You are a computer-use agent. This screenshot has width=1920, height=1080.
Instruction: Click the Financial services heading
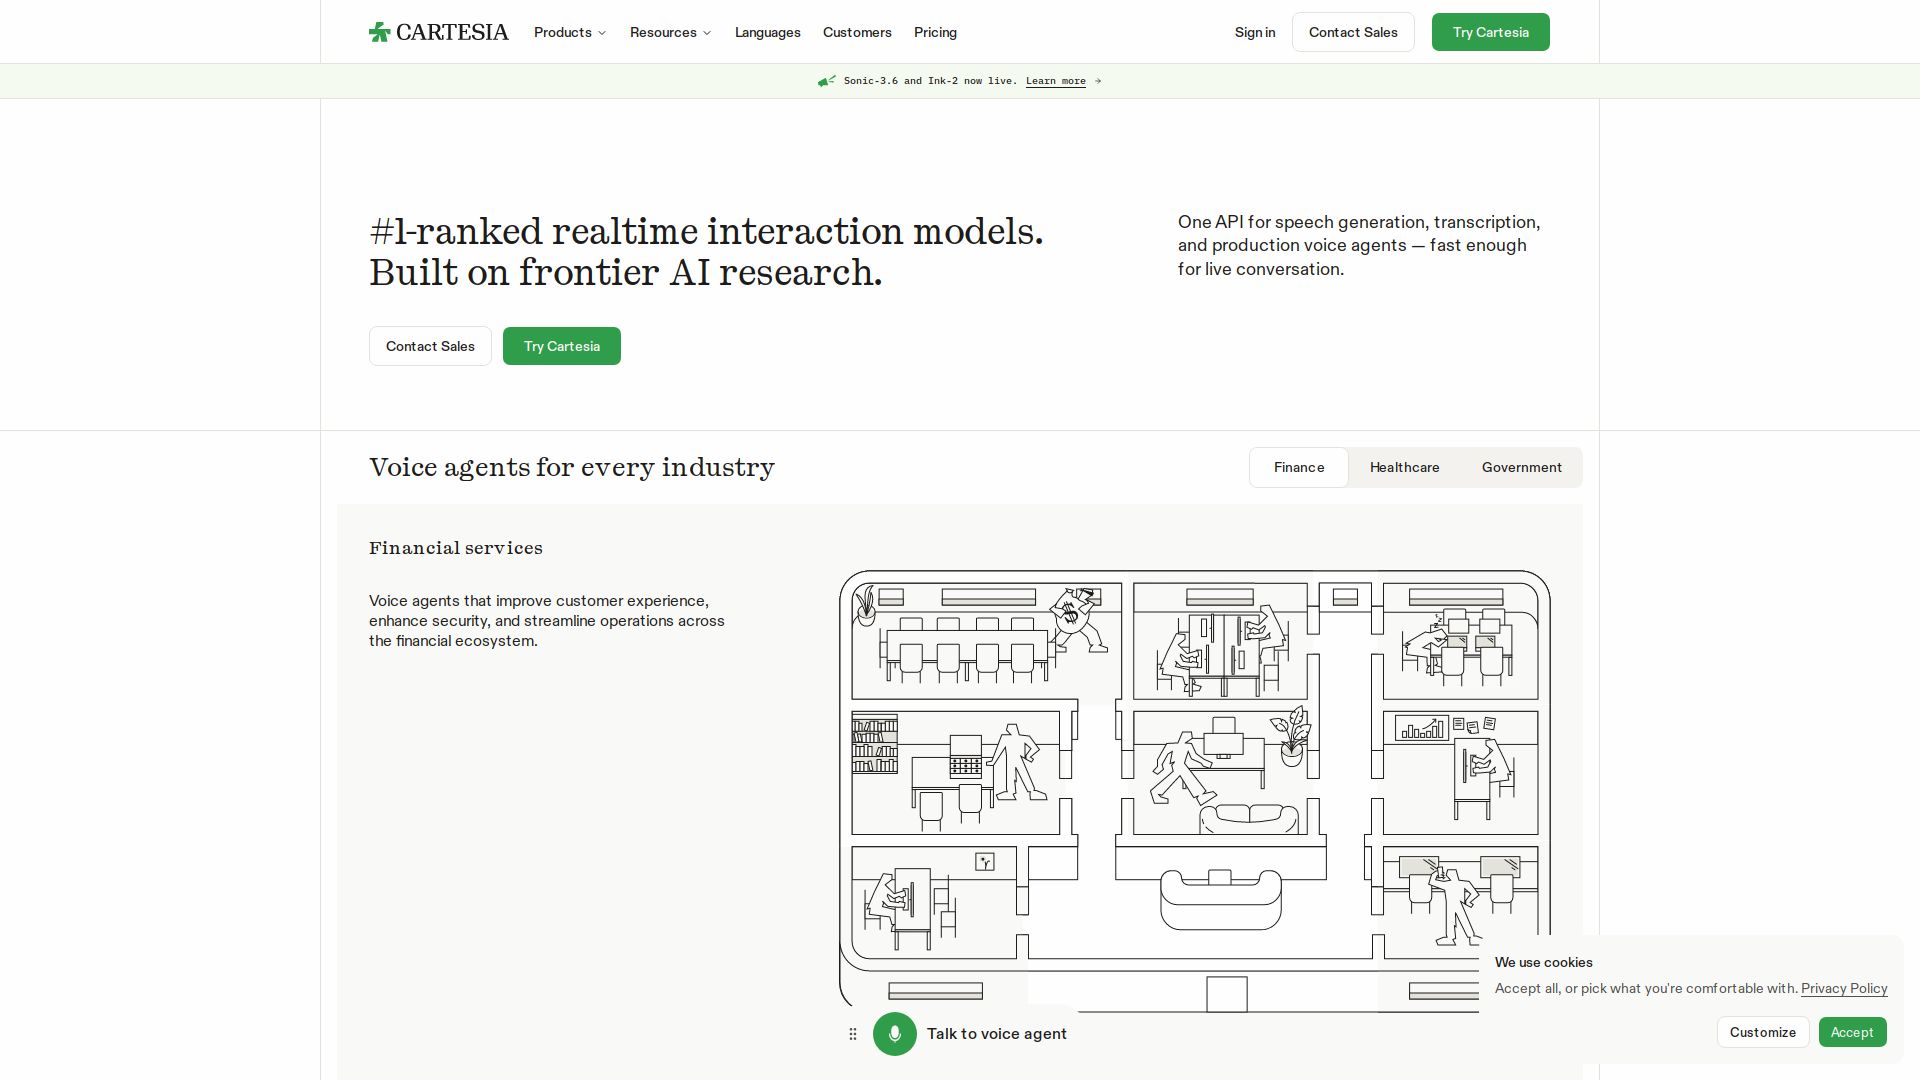pyautogui.click(x=456, y=548)
